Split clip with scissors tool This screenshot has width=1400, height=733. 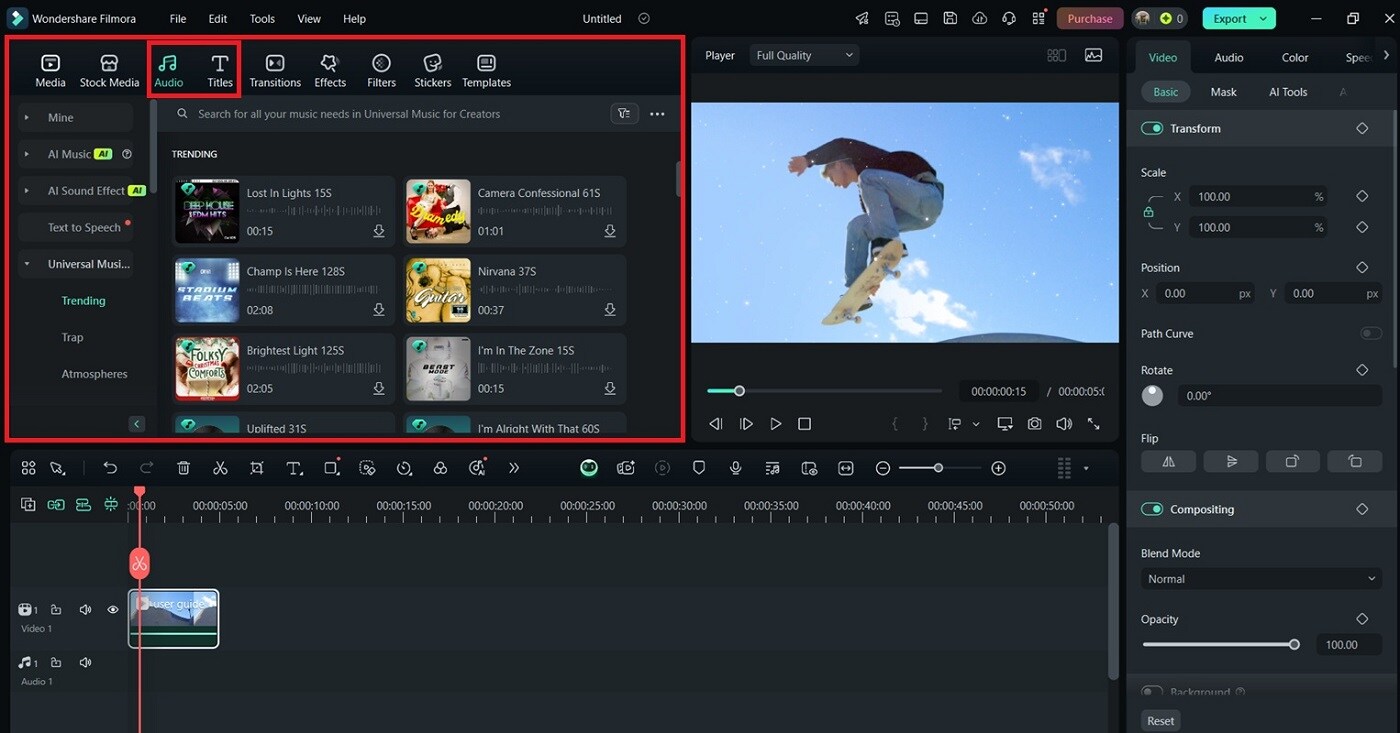220,468
